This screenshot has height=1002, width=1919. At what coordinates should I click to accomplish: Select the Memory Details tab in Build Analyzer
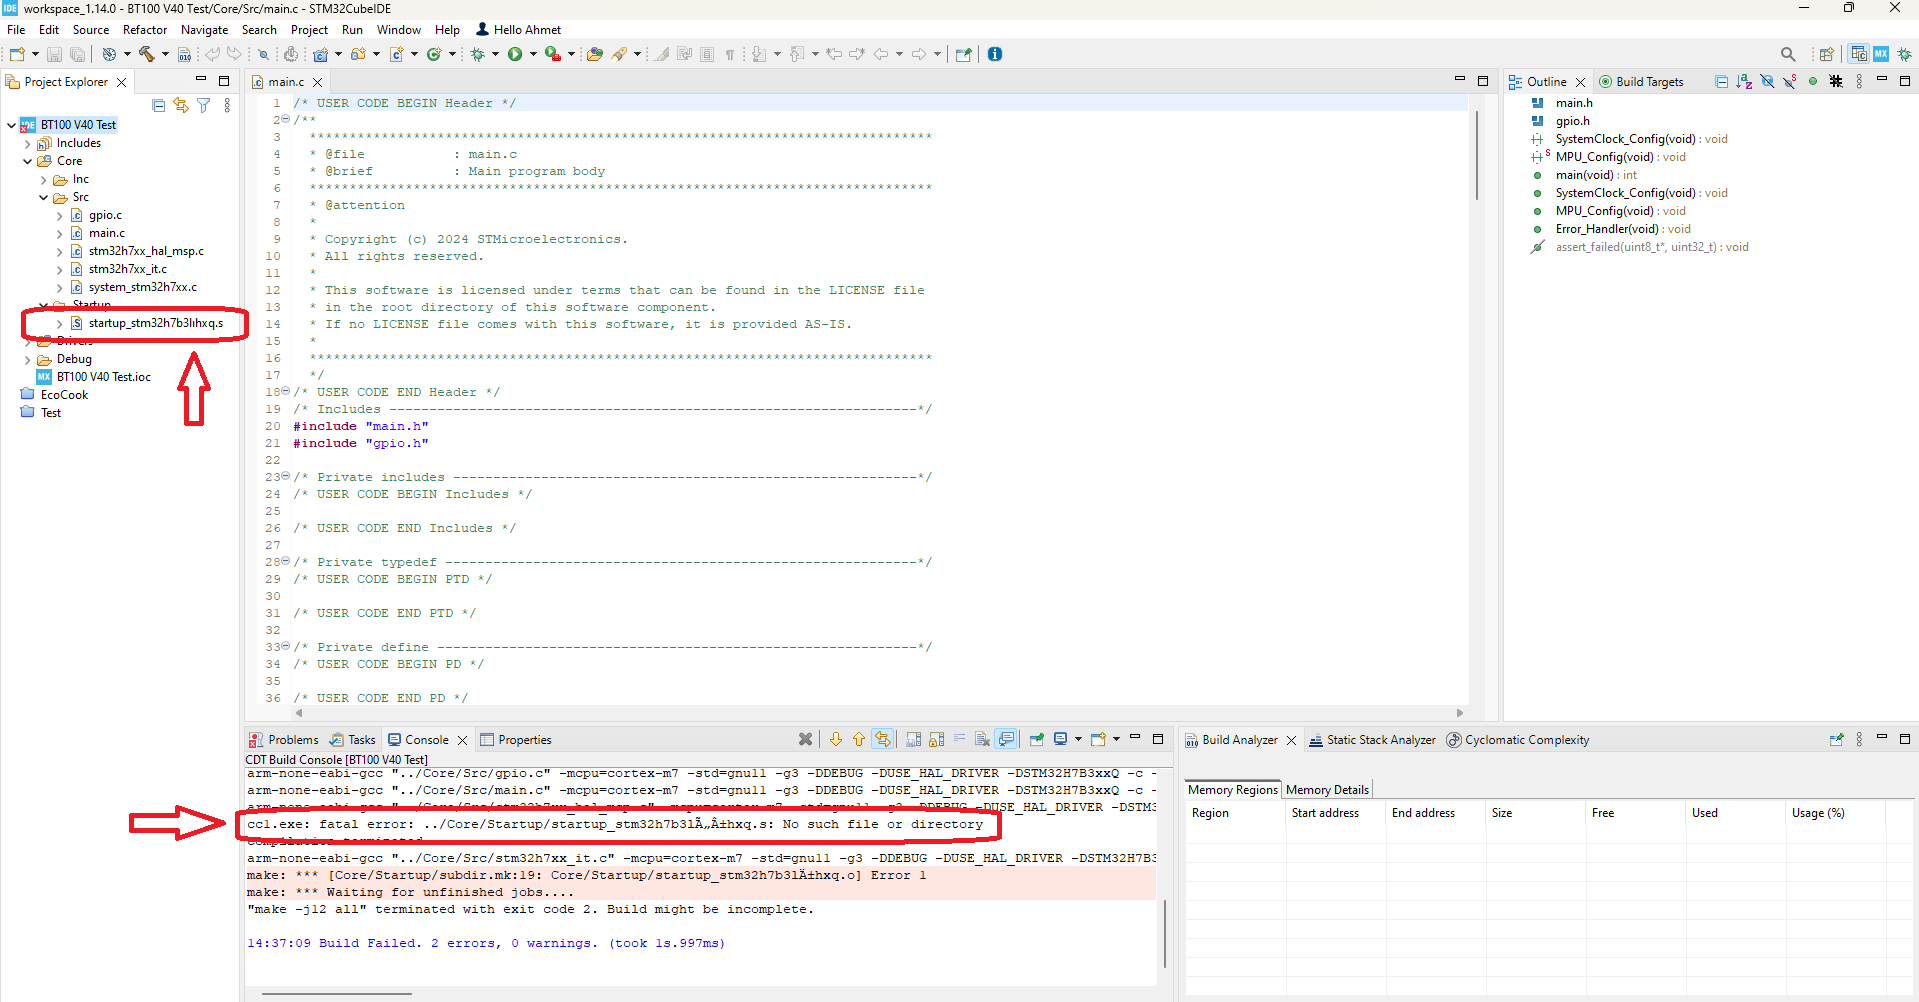[1327, 789]
